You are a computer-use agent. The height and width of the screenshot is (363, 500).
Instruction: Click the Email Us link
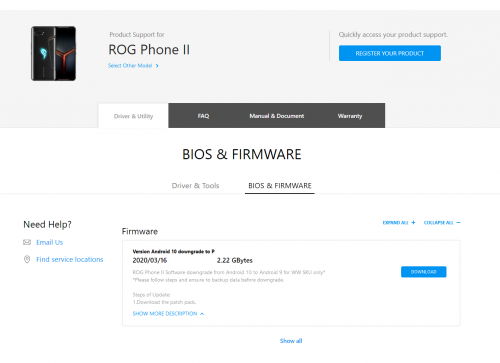pyautogui.click(x=50, y=242)
